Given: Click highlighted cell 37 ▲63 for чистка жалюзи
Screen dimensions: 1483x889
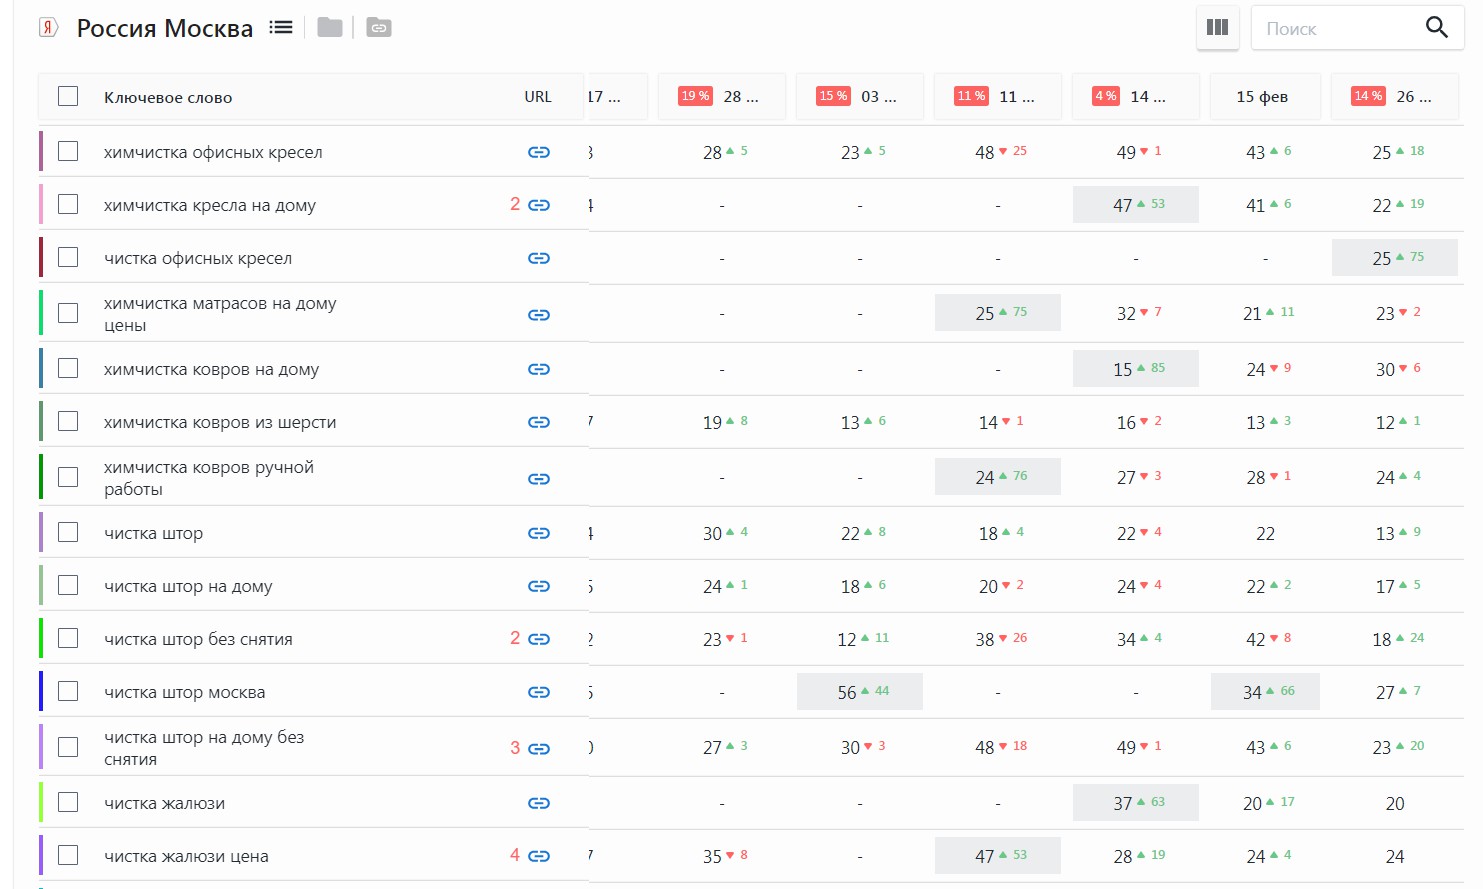Looking at the screenshot, I should (x=1136, y=803).
